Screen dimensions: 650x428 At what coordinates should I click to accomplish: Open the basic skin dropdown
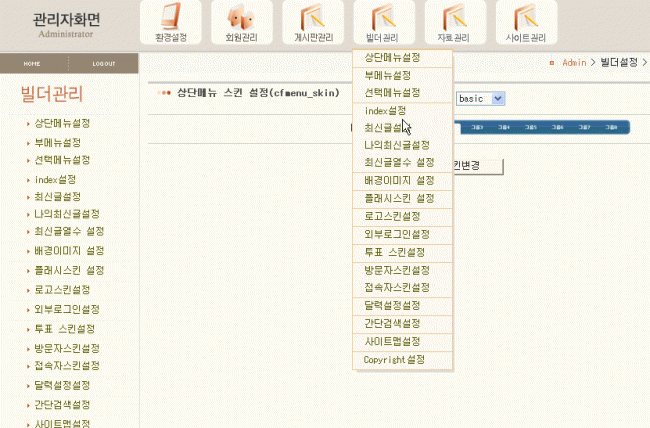tap(481, 99)
